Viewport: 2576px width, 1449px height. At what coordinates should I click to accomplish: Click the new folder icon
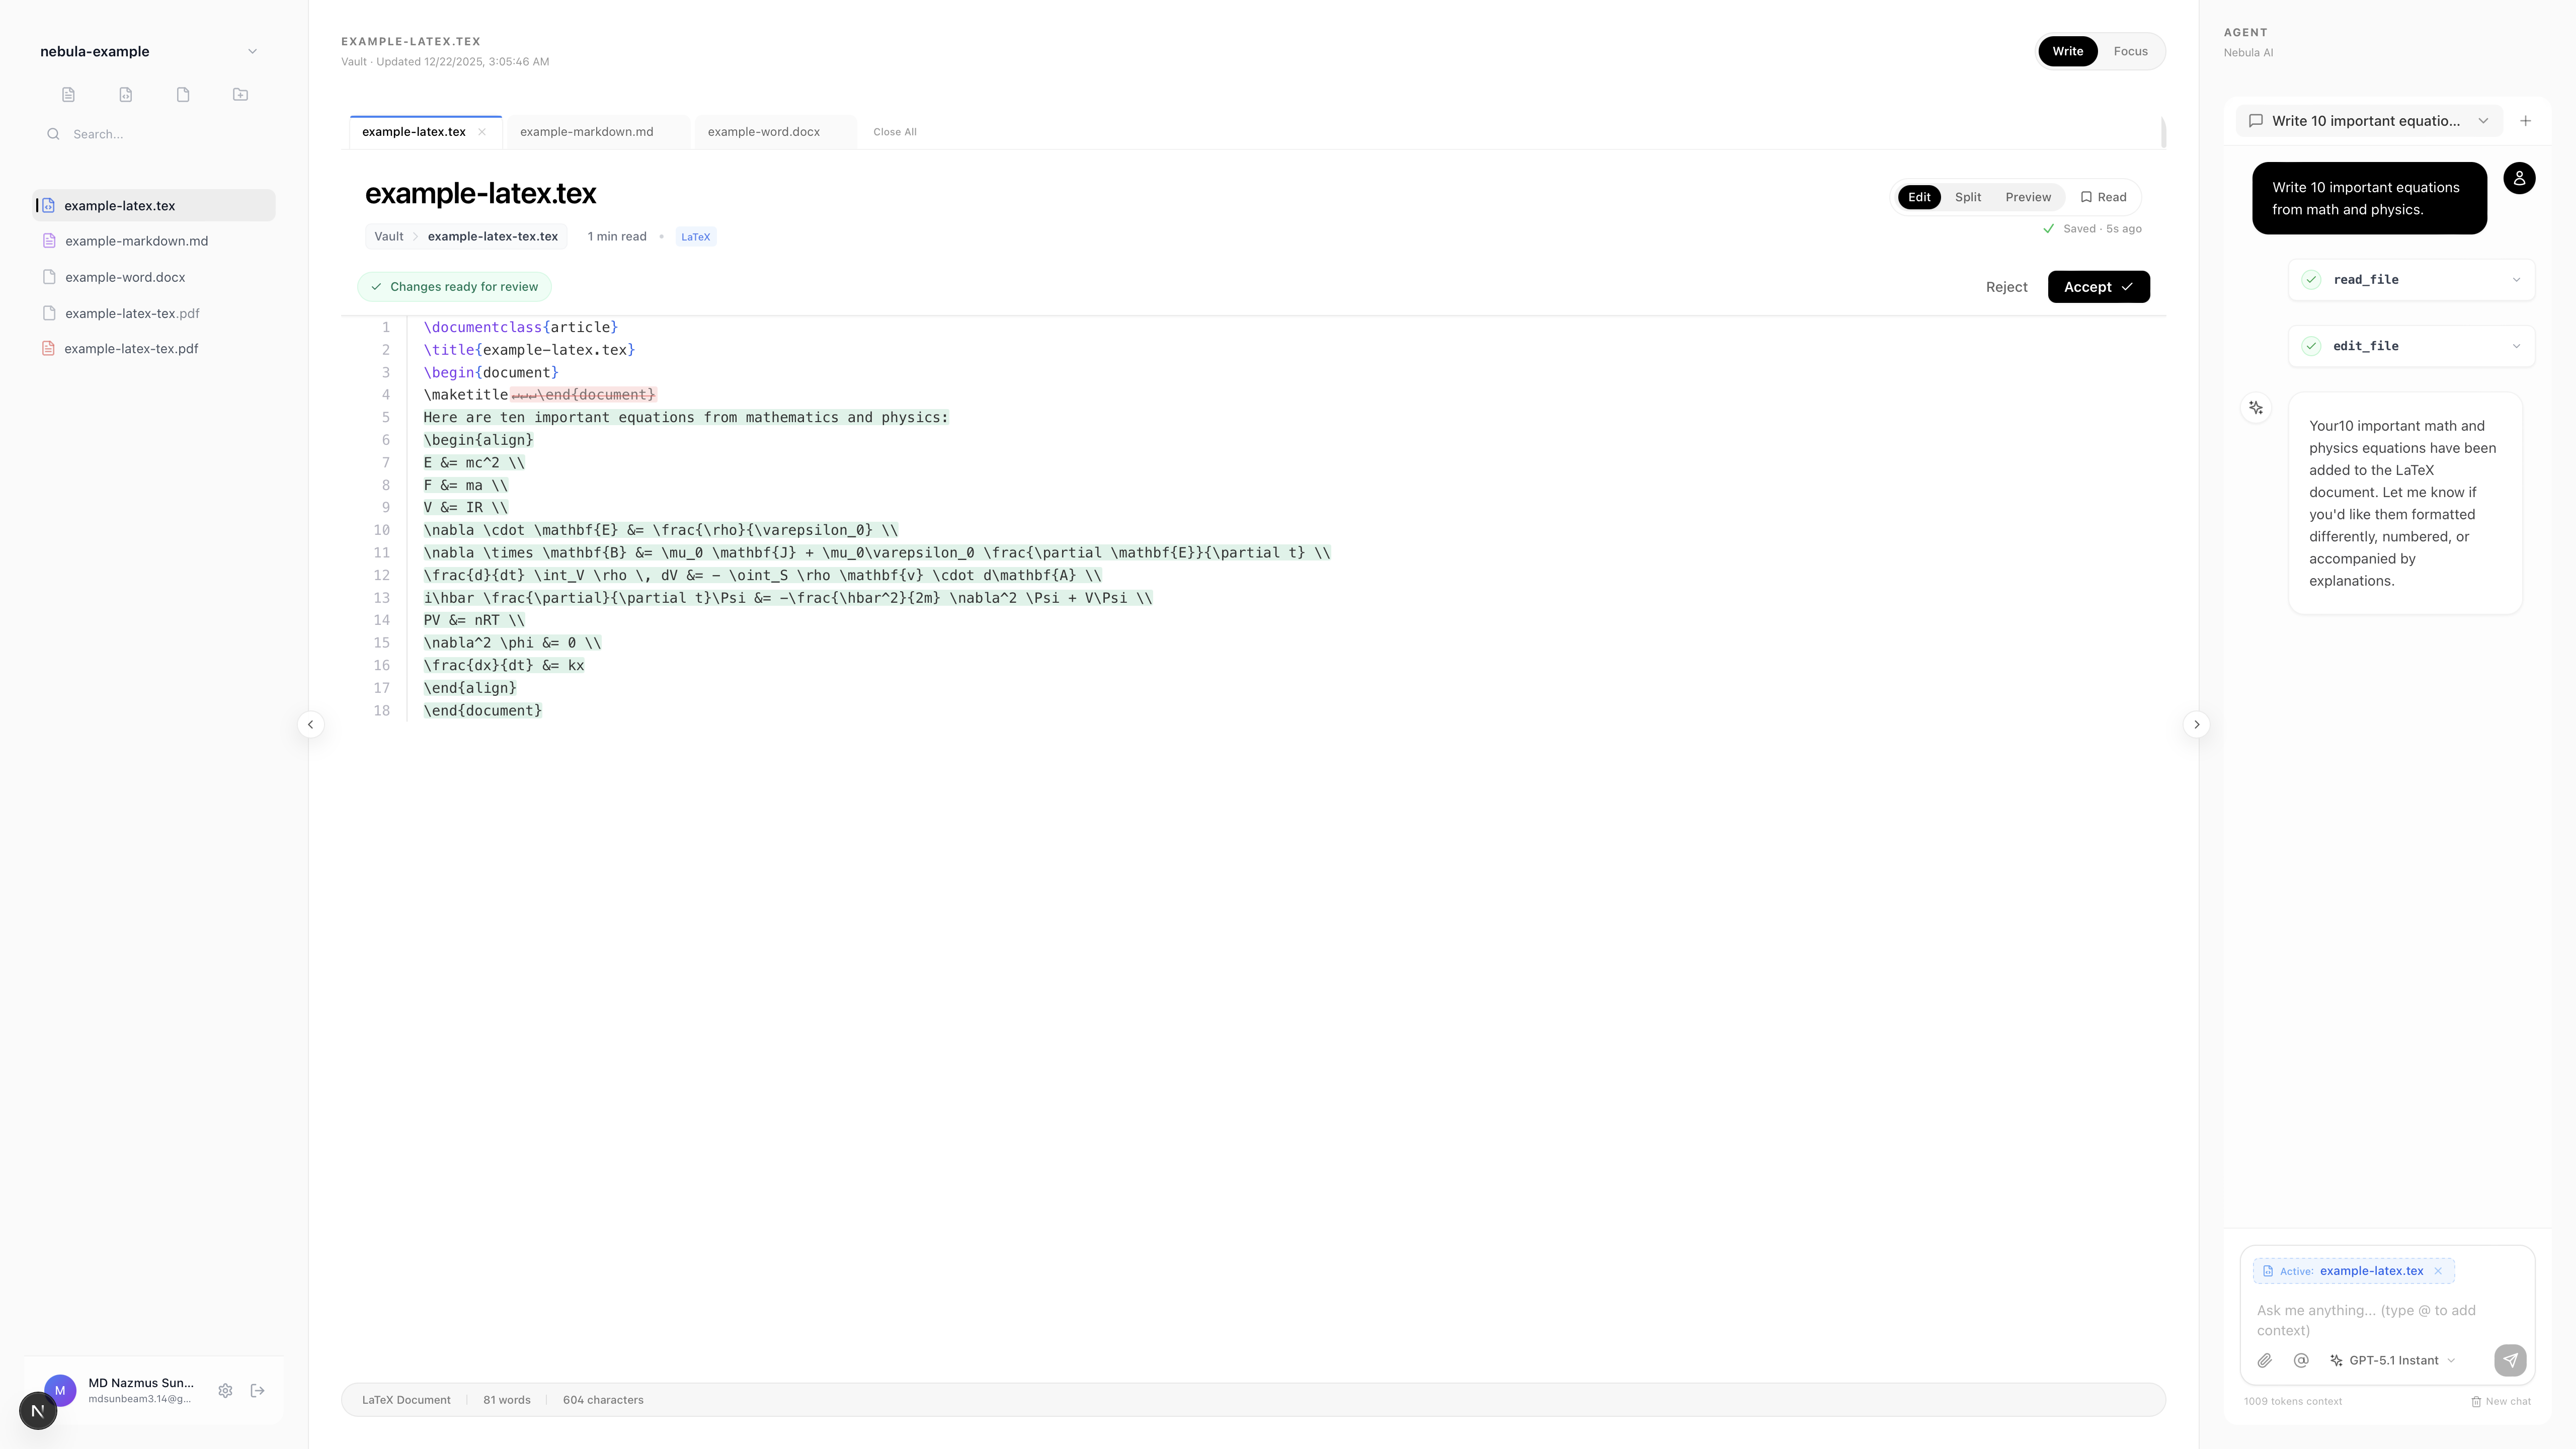point(240,95)
